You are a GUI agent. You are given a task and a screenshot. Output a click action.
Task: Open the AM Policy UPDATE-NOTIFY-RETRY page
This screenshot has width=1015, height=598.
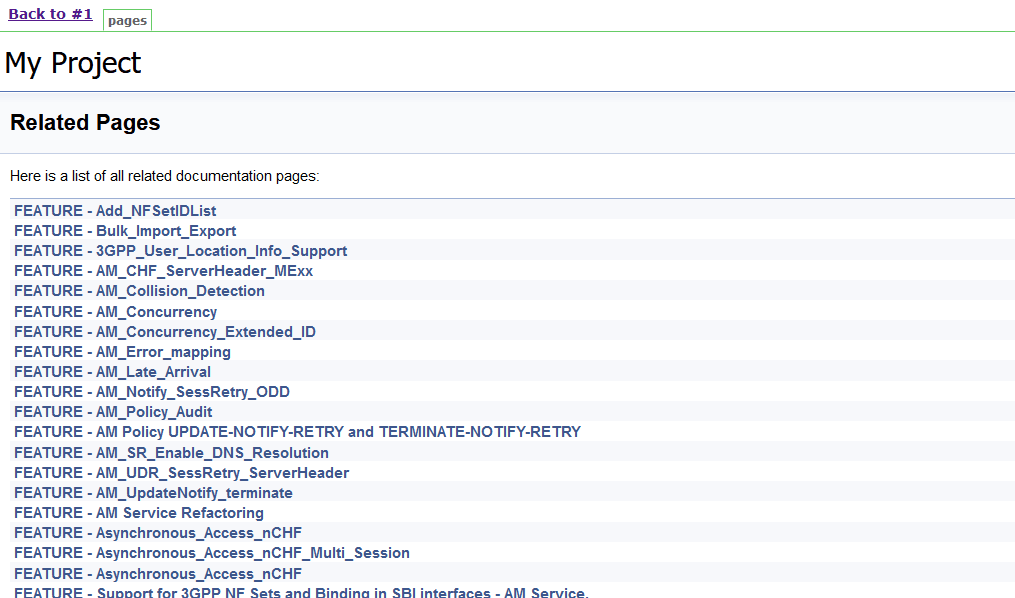[x=295, y=431]
